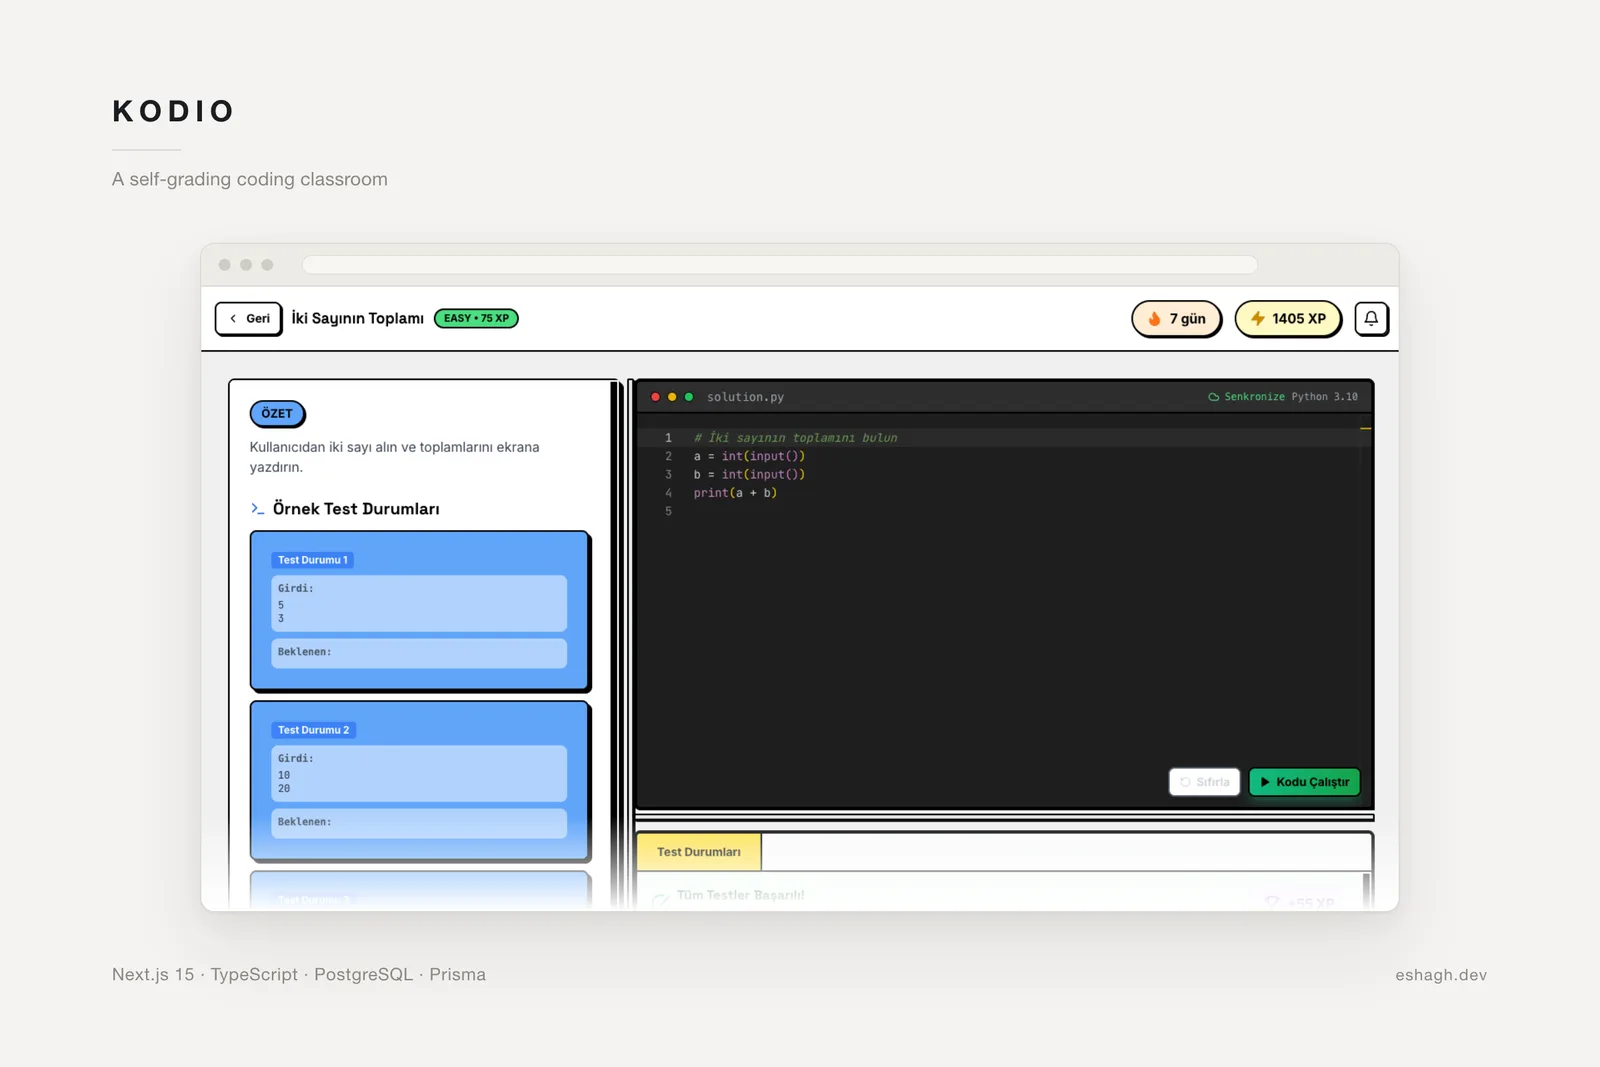
Task: Place cursor on code line 1 comment
Action: tap(795, 438)
